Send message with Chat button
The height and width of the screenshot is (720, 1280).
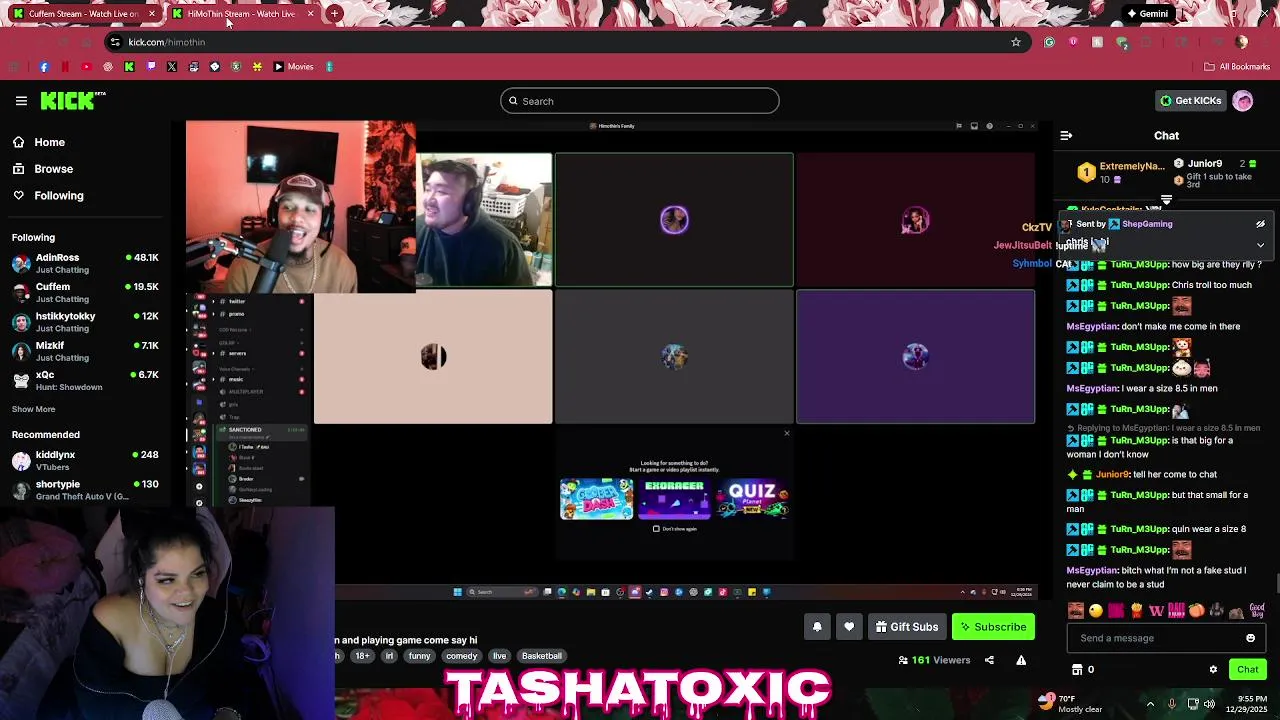(1247, 669)
